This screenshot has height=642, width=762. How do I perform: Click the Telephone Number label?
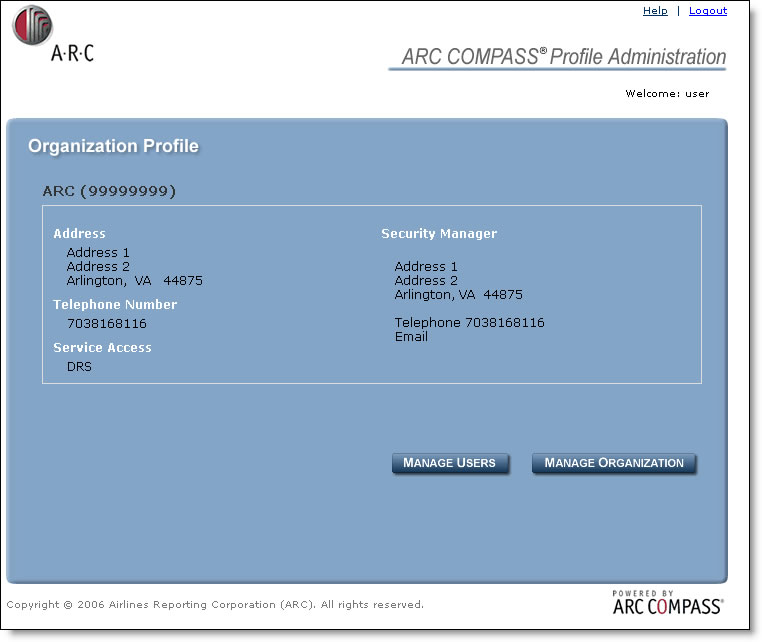115,304
